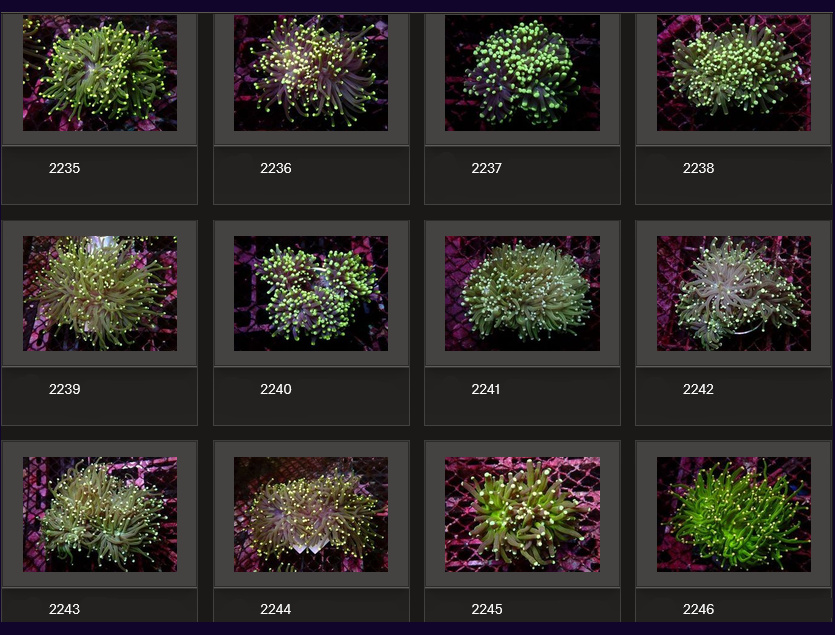835x635 pixels.
Task: Click the label text 2246
Action: coord(698,609)
